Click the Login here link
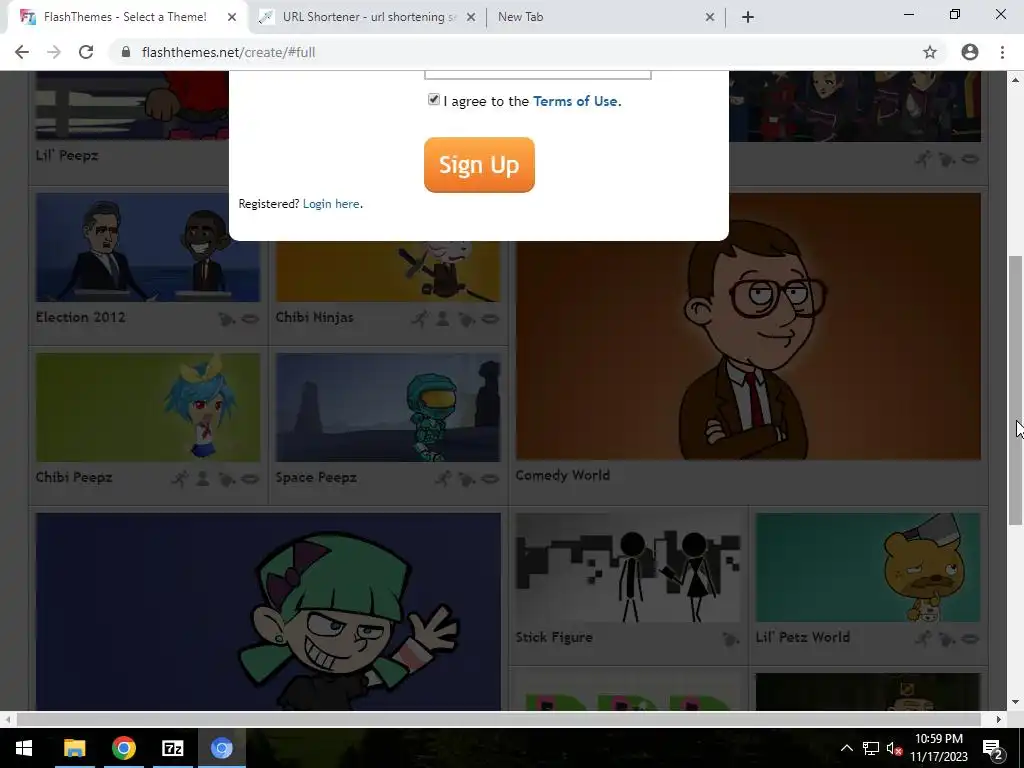This screenshot has width=1024, height=768. coord(331,204)
